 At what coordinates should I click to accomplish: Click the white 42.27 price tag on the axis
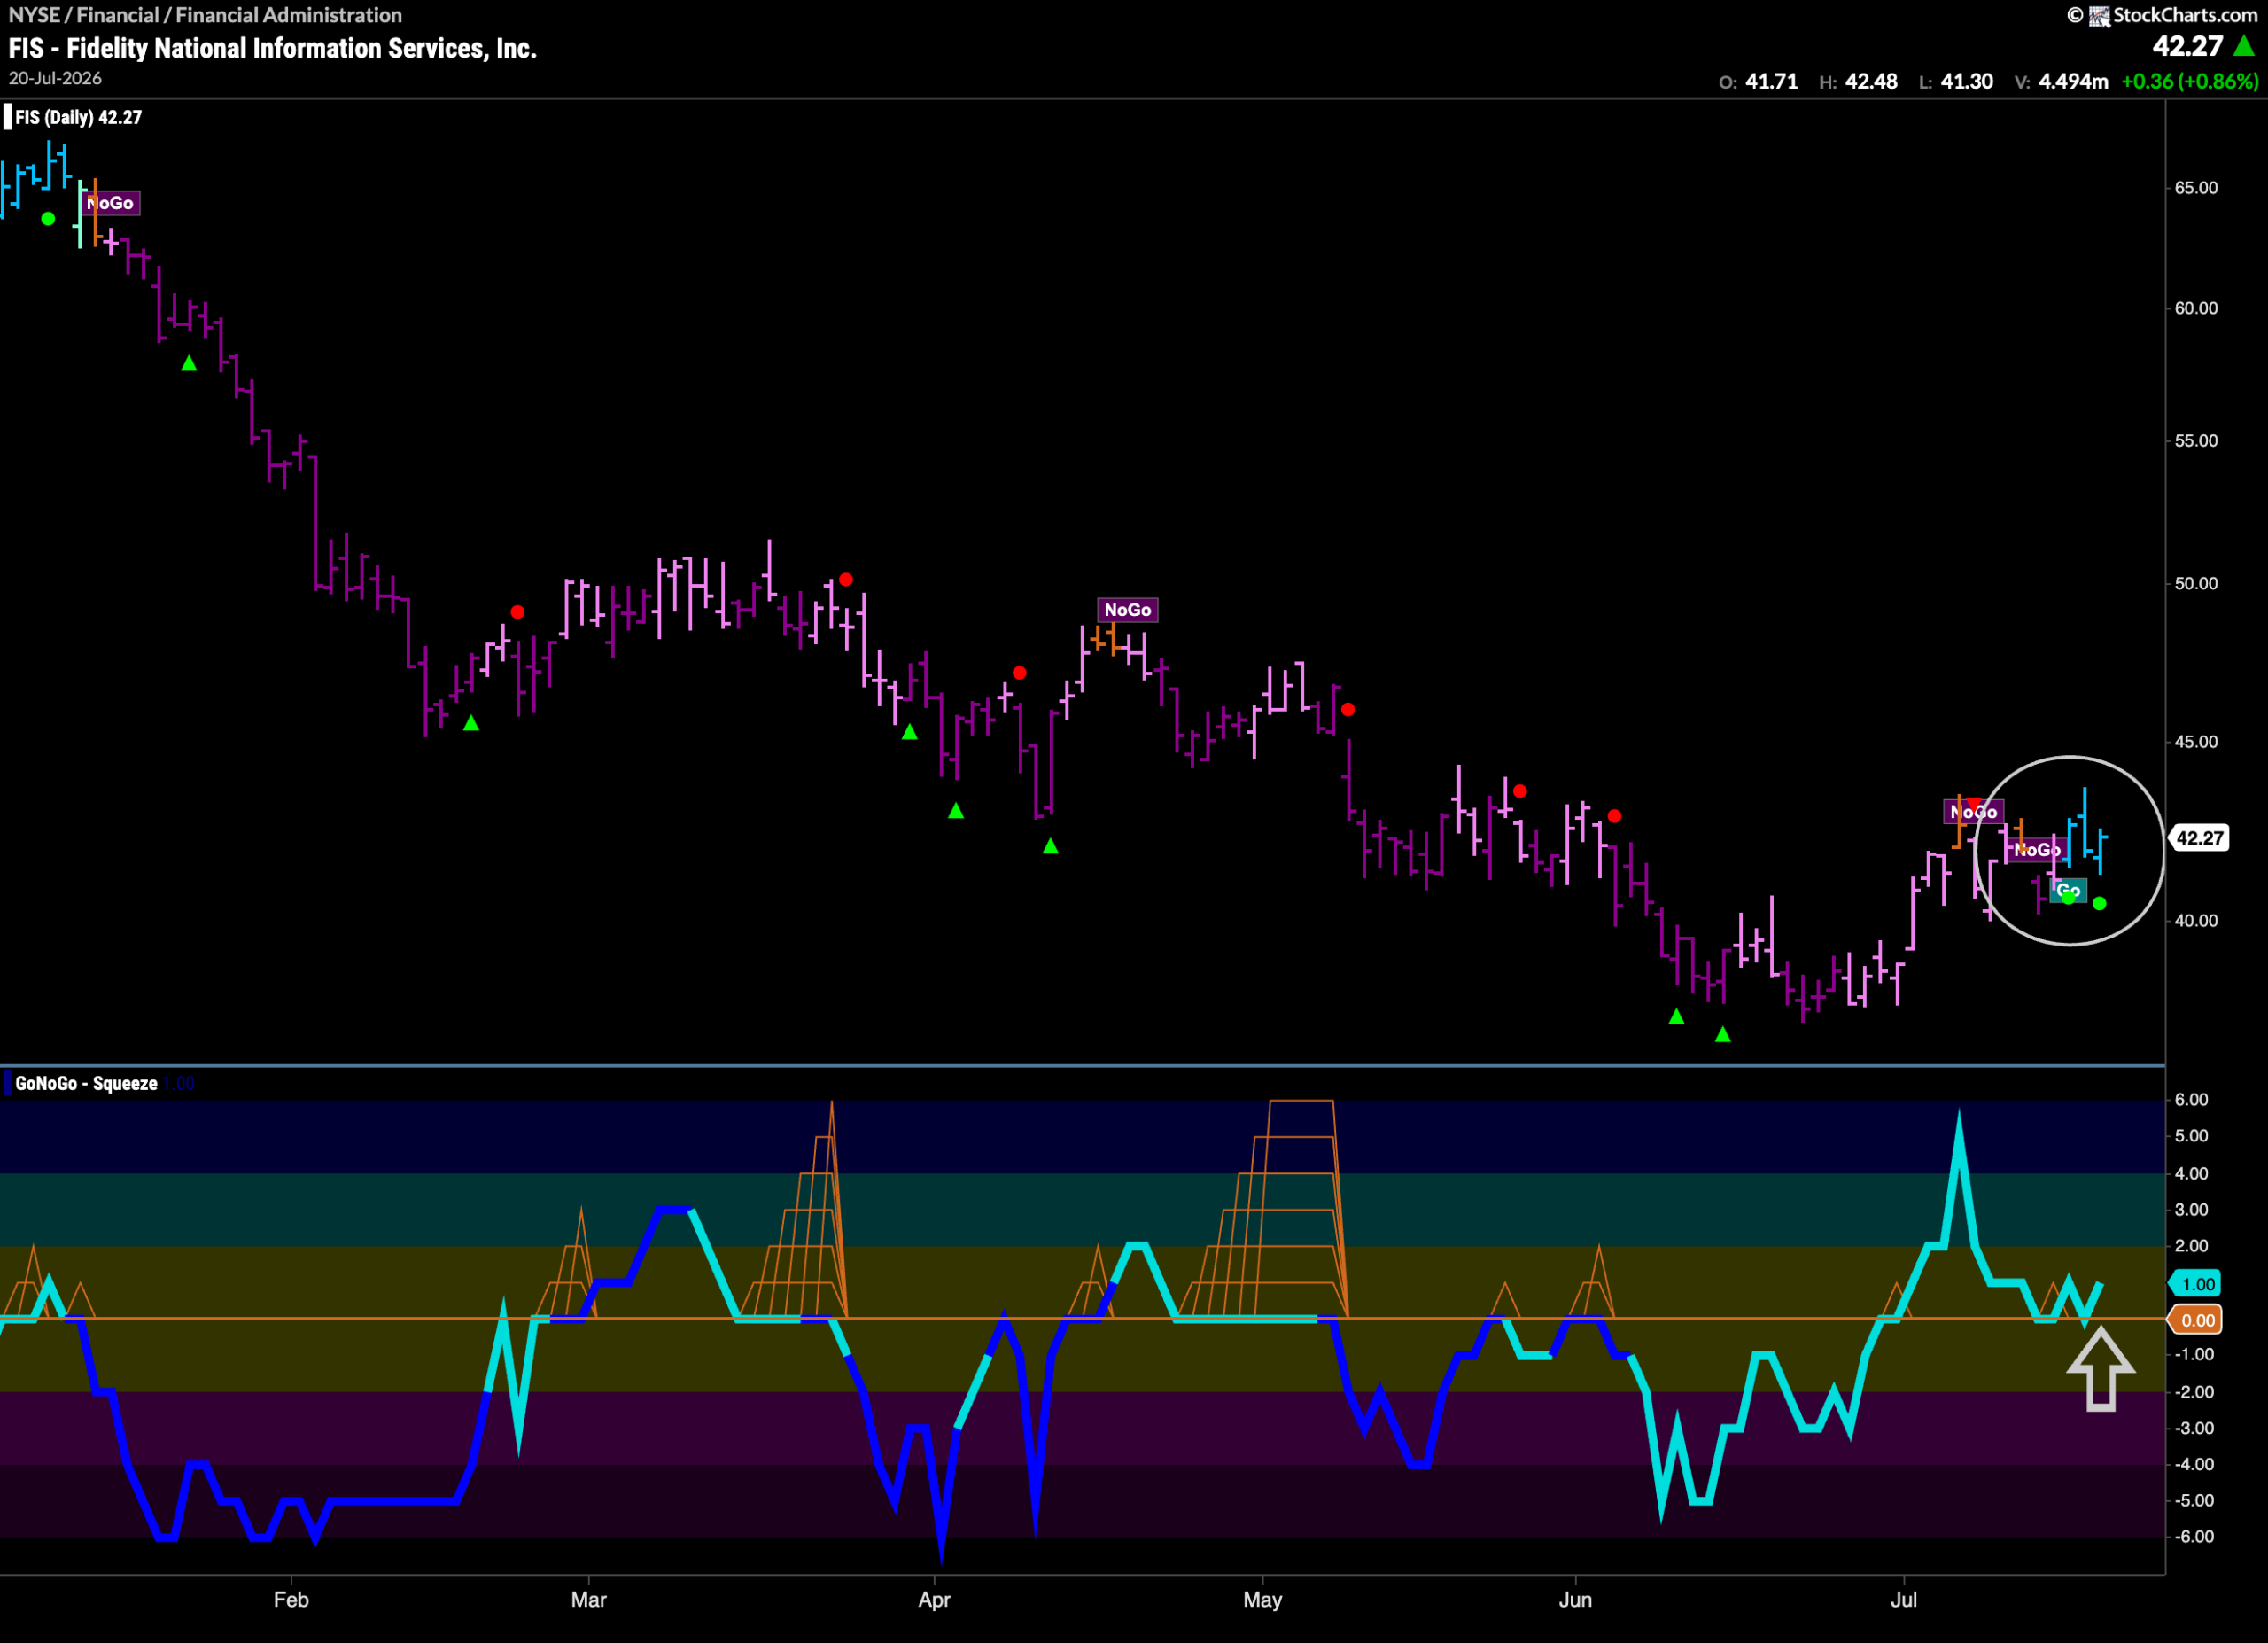[2200, 838]
